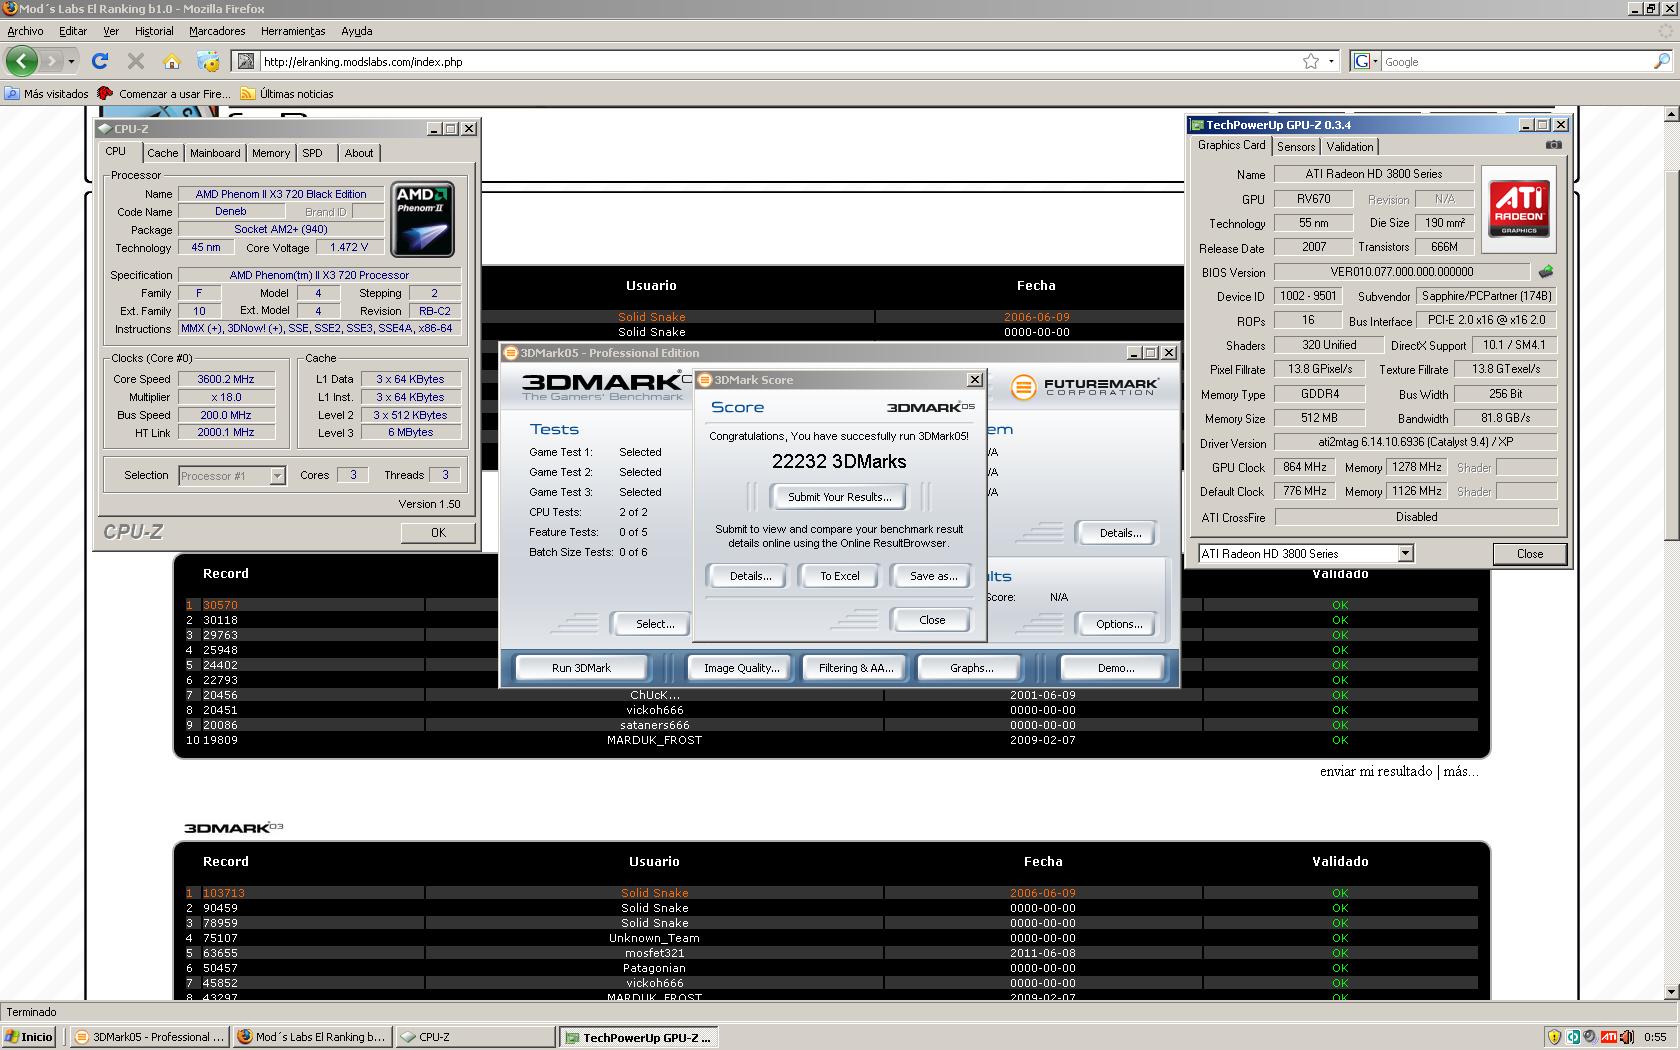Click the Firefox back arrow button
The height and width of the screenshot is (1050, 1680).
coord(22,61)
